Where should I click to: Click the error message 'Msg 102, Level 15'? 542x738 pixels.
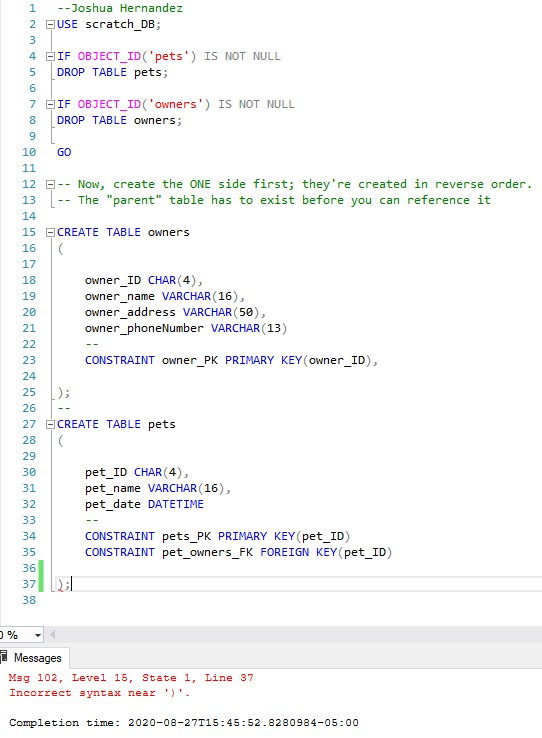click(131, 678)
